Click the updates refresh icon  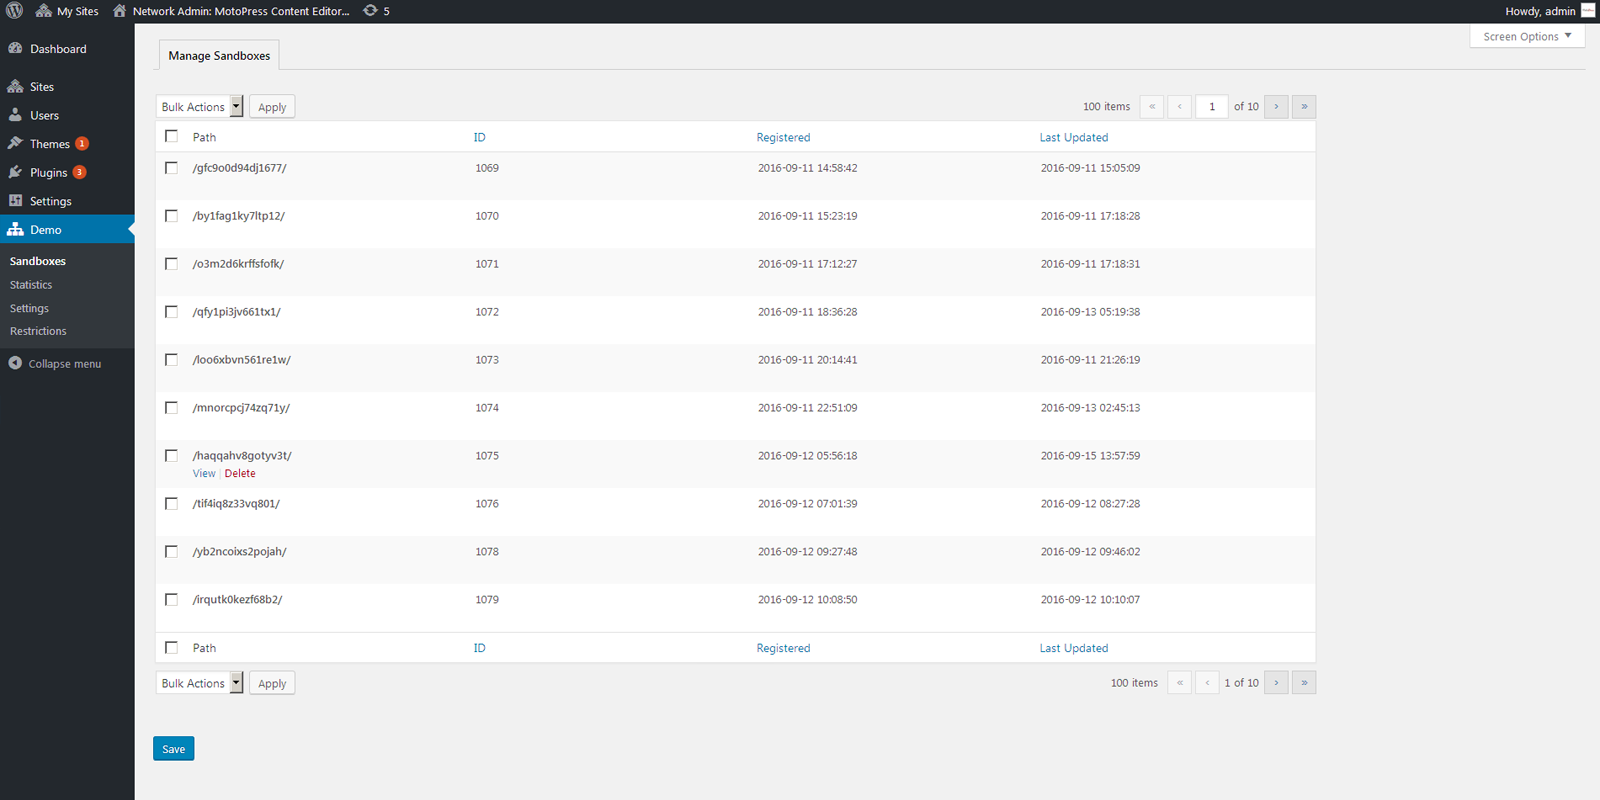click(x=370, y=11)
